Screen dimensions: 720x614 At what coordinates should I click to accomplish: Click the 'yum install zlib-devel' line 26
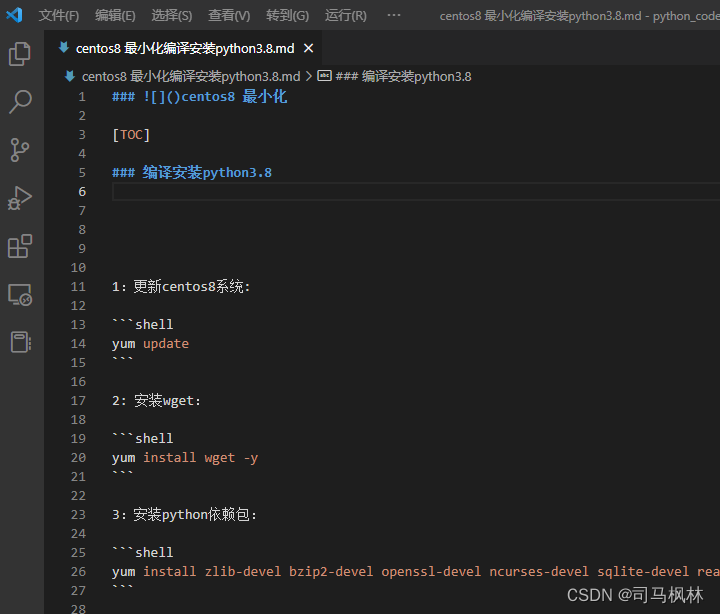(416, 571)
